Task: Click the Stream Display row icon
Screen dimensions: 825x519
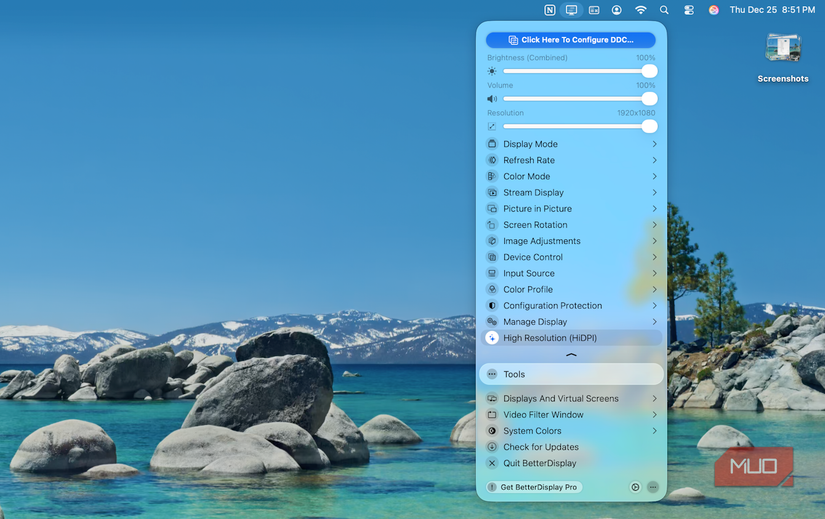Action: click(x=492, y=193)
